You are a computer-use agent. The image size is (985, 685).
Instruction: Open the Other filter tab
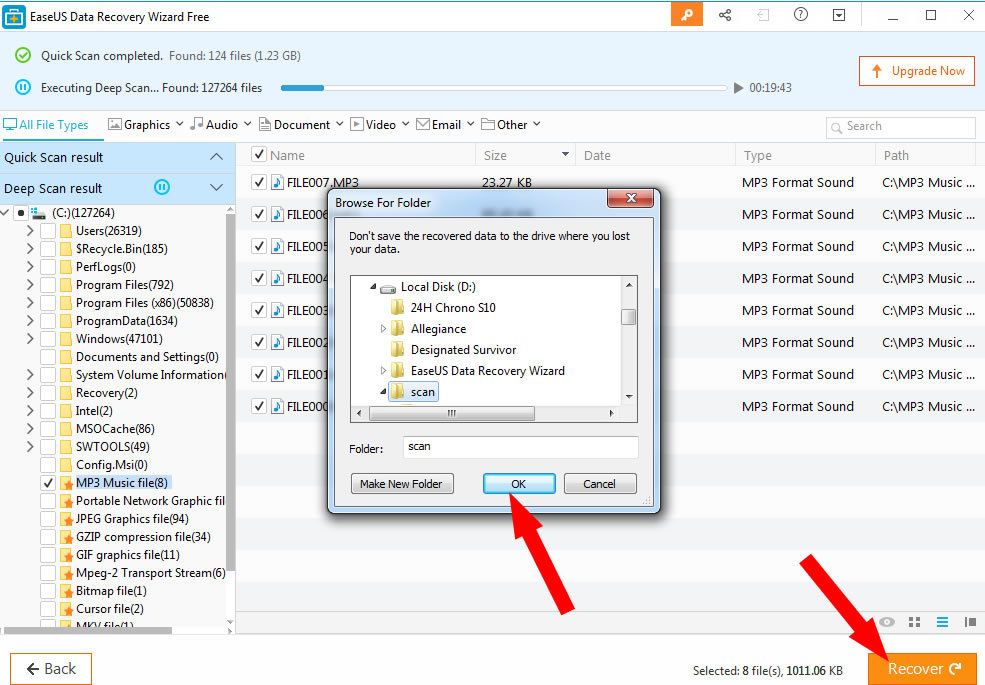511,124
